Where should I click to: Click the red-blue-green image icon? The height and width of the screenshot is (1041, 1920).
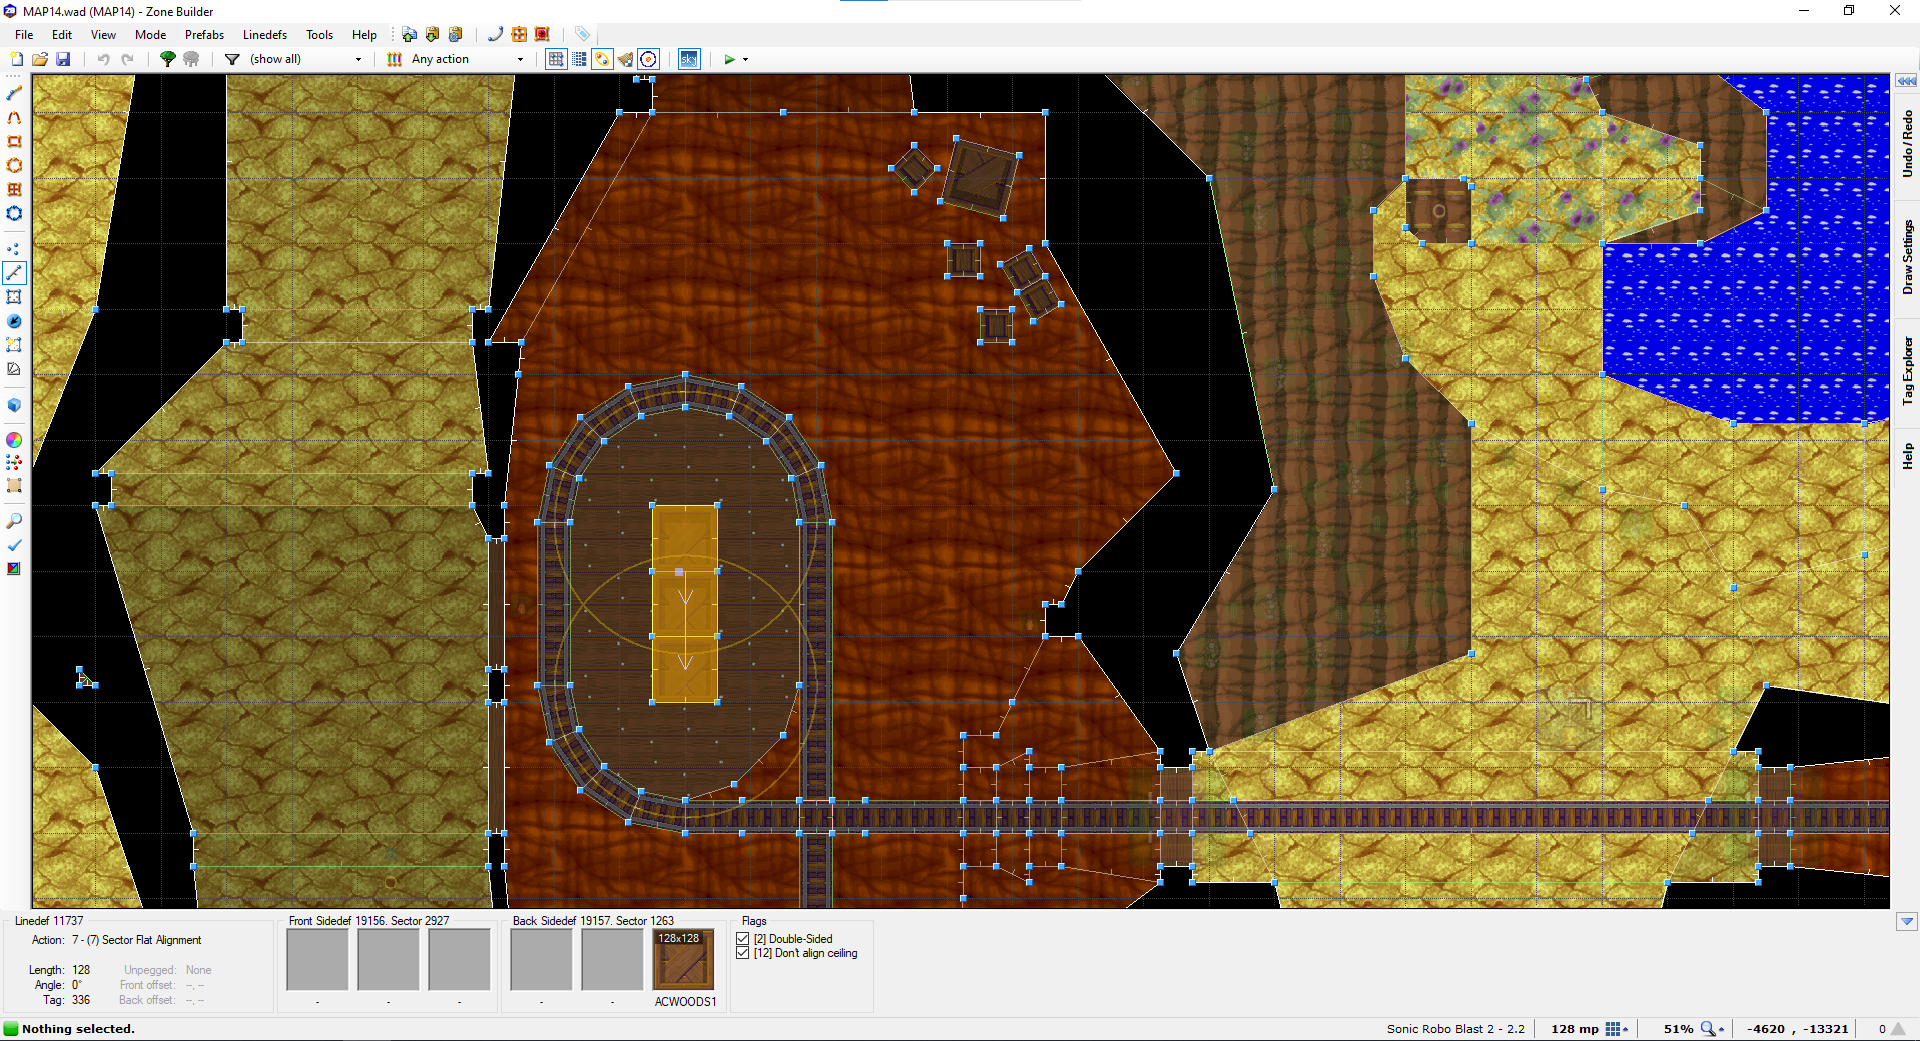14,569
